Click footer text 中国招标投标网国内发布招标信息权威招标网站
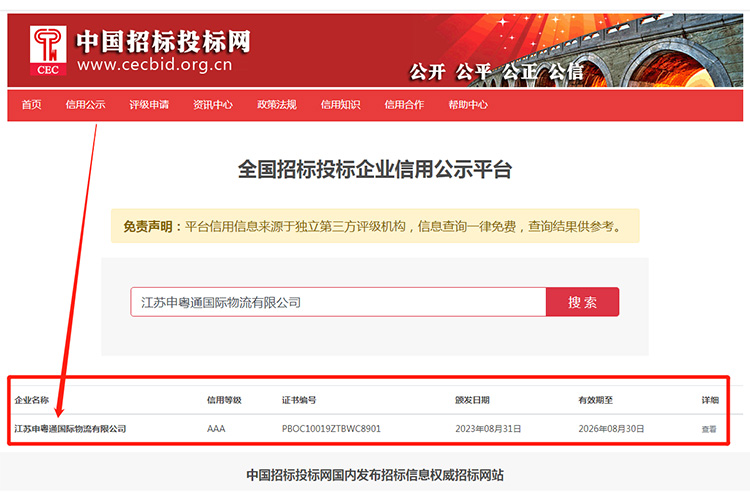Viewport: 750px width, 500px height. (x=375, y=475)
